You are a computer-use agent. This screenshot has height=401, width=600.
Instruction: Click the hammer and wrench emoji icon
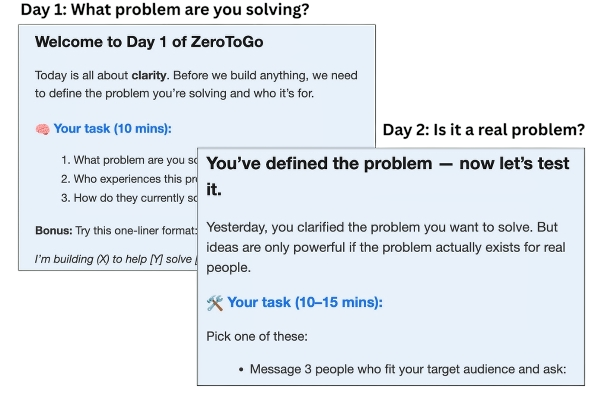tap(214, 302)
